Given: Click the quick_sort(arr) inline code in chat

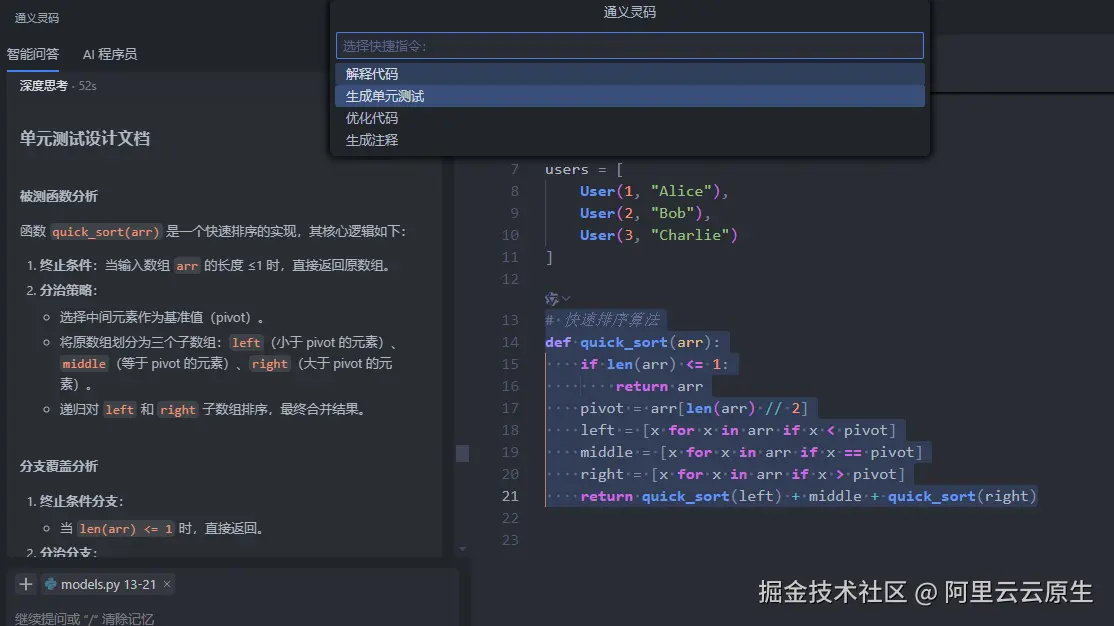Looking at the screenshot, I should (106, 232).
